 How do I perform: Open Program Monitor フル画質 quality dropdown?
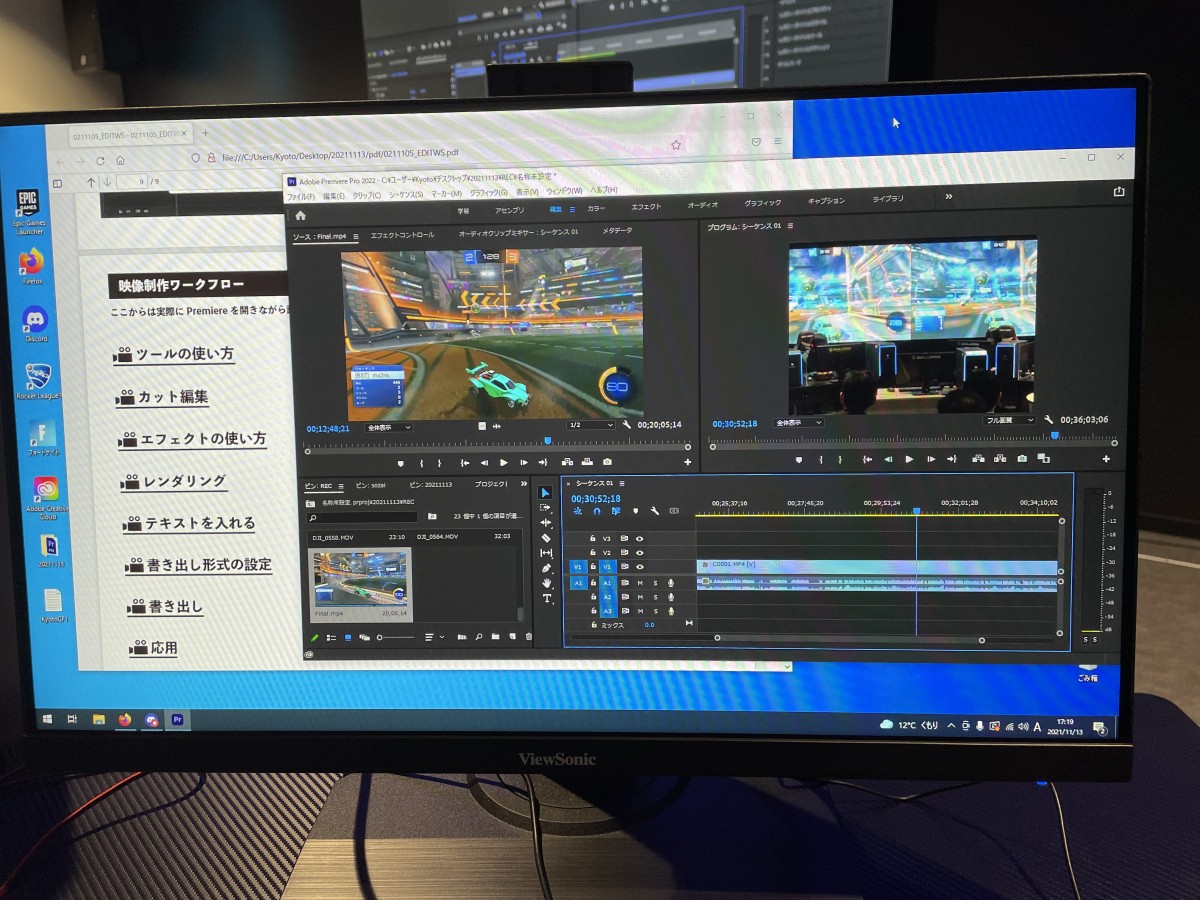click(x=1008, y=421)
